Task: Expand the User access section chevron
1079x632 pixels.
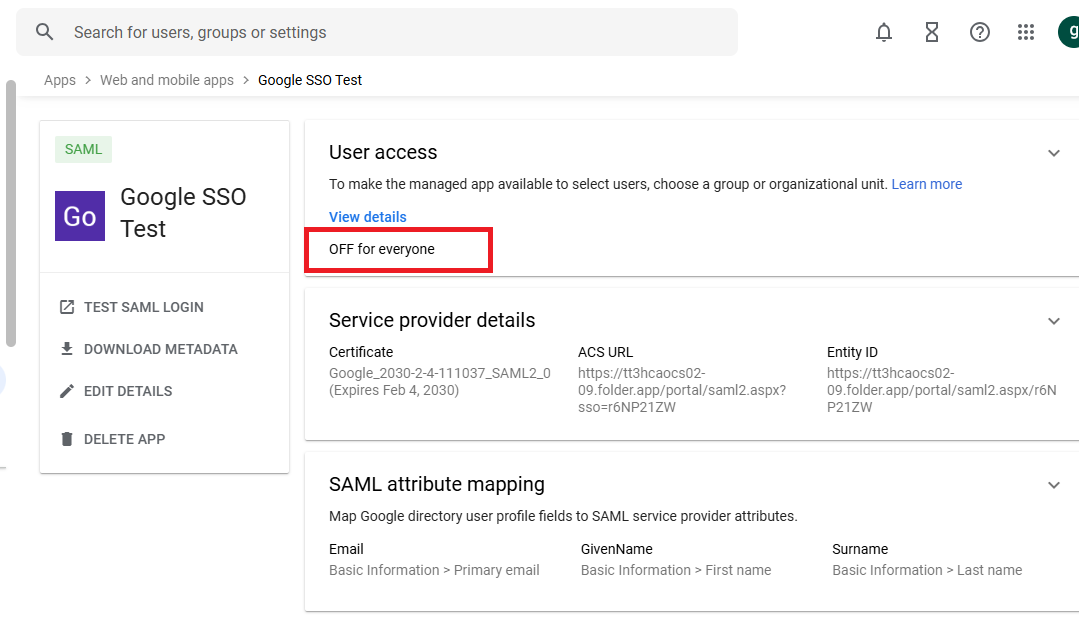Action: pyautogui.click(x=1054, y=153)
